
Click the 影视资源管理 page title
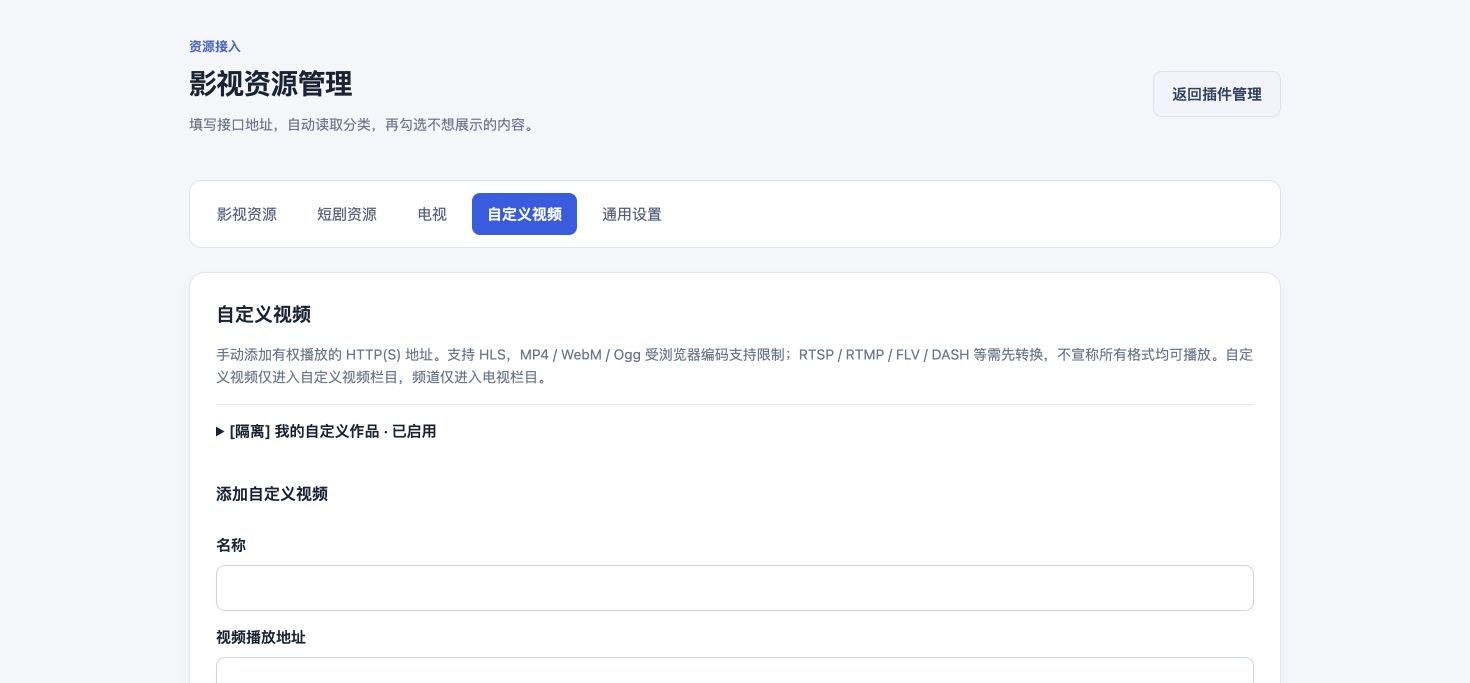click(270, 84)
